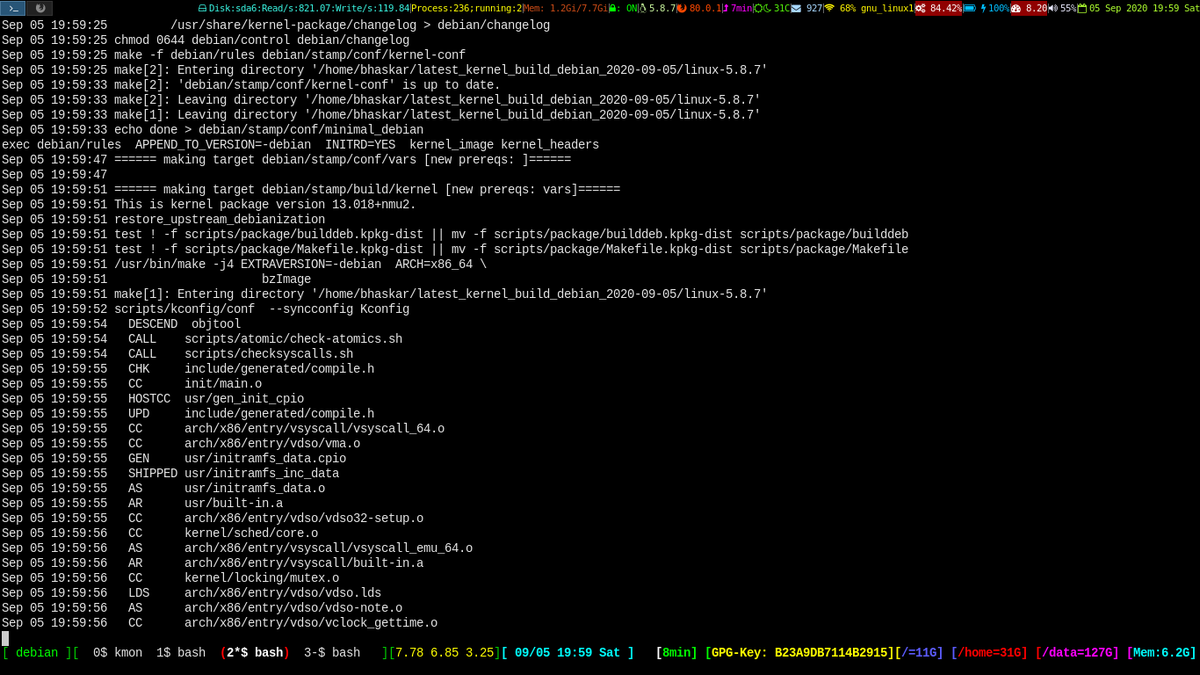This screenshot has width=1200, height=675.
Task: Click the 'CALL scripts/atomic/check-atomics.sh' line
Action: [x=202, y=340]
